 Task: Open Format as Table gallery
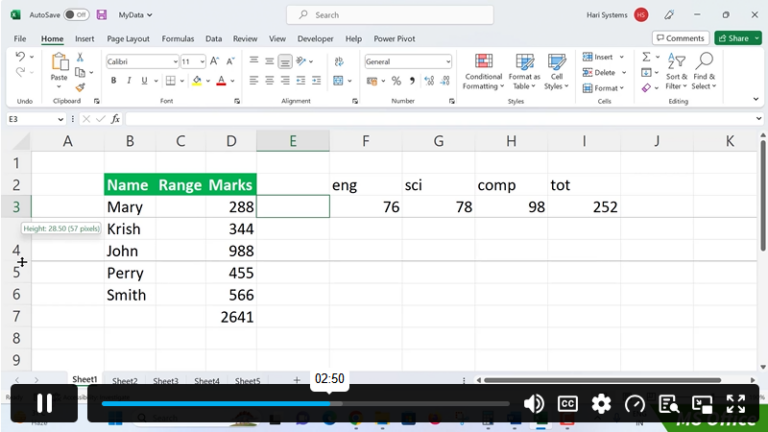(524, 72)
